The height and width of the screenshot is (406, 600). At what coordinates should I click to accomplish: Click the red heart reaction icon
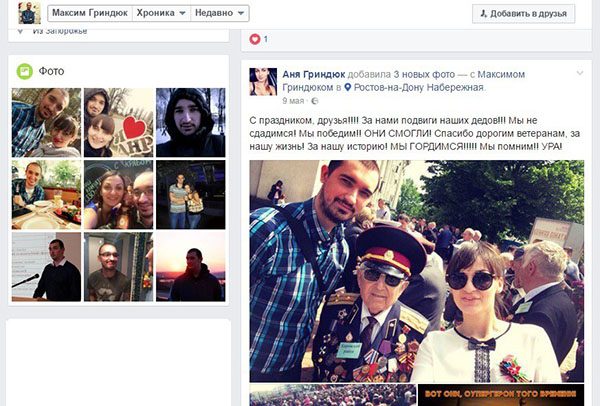(254, 39)
